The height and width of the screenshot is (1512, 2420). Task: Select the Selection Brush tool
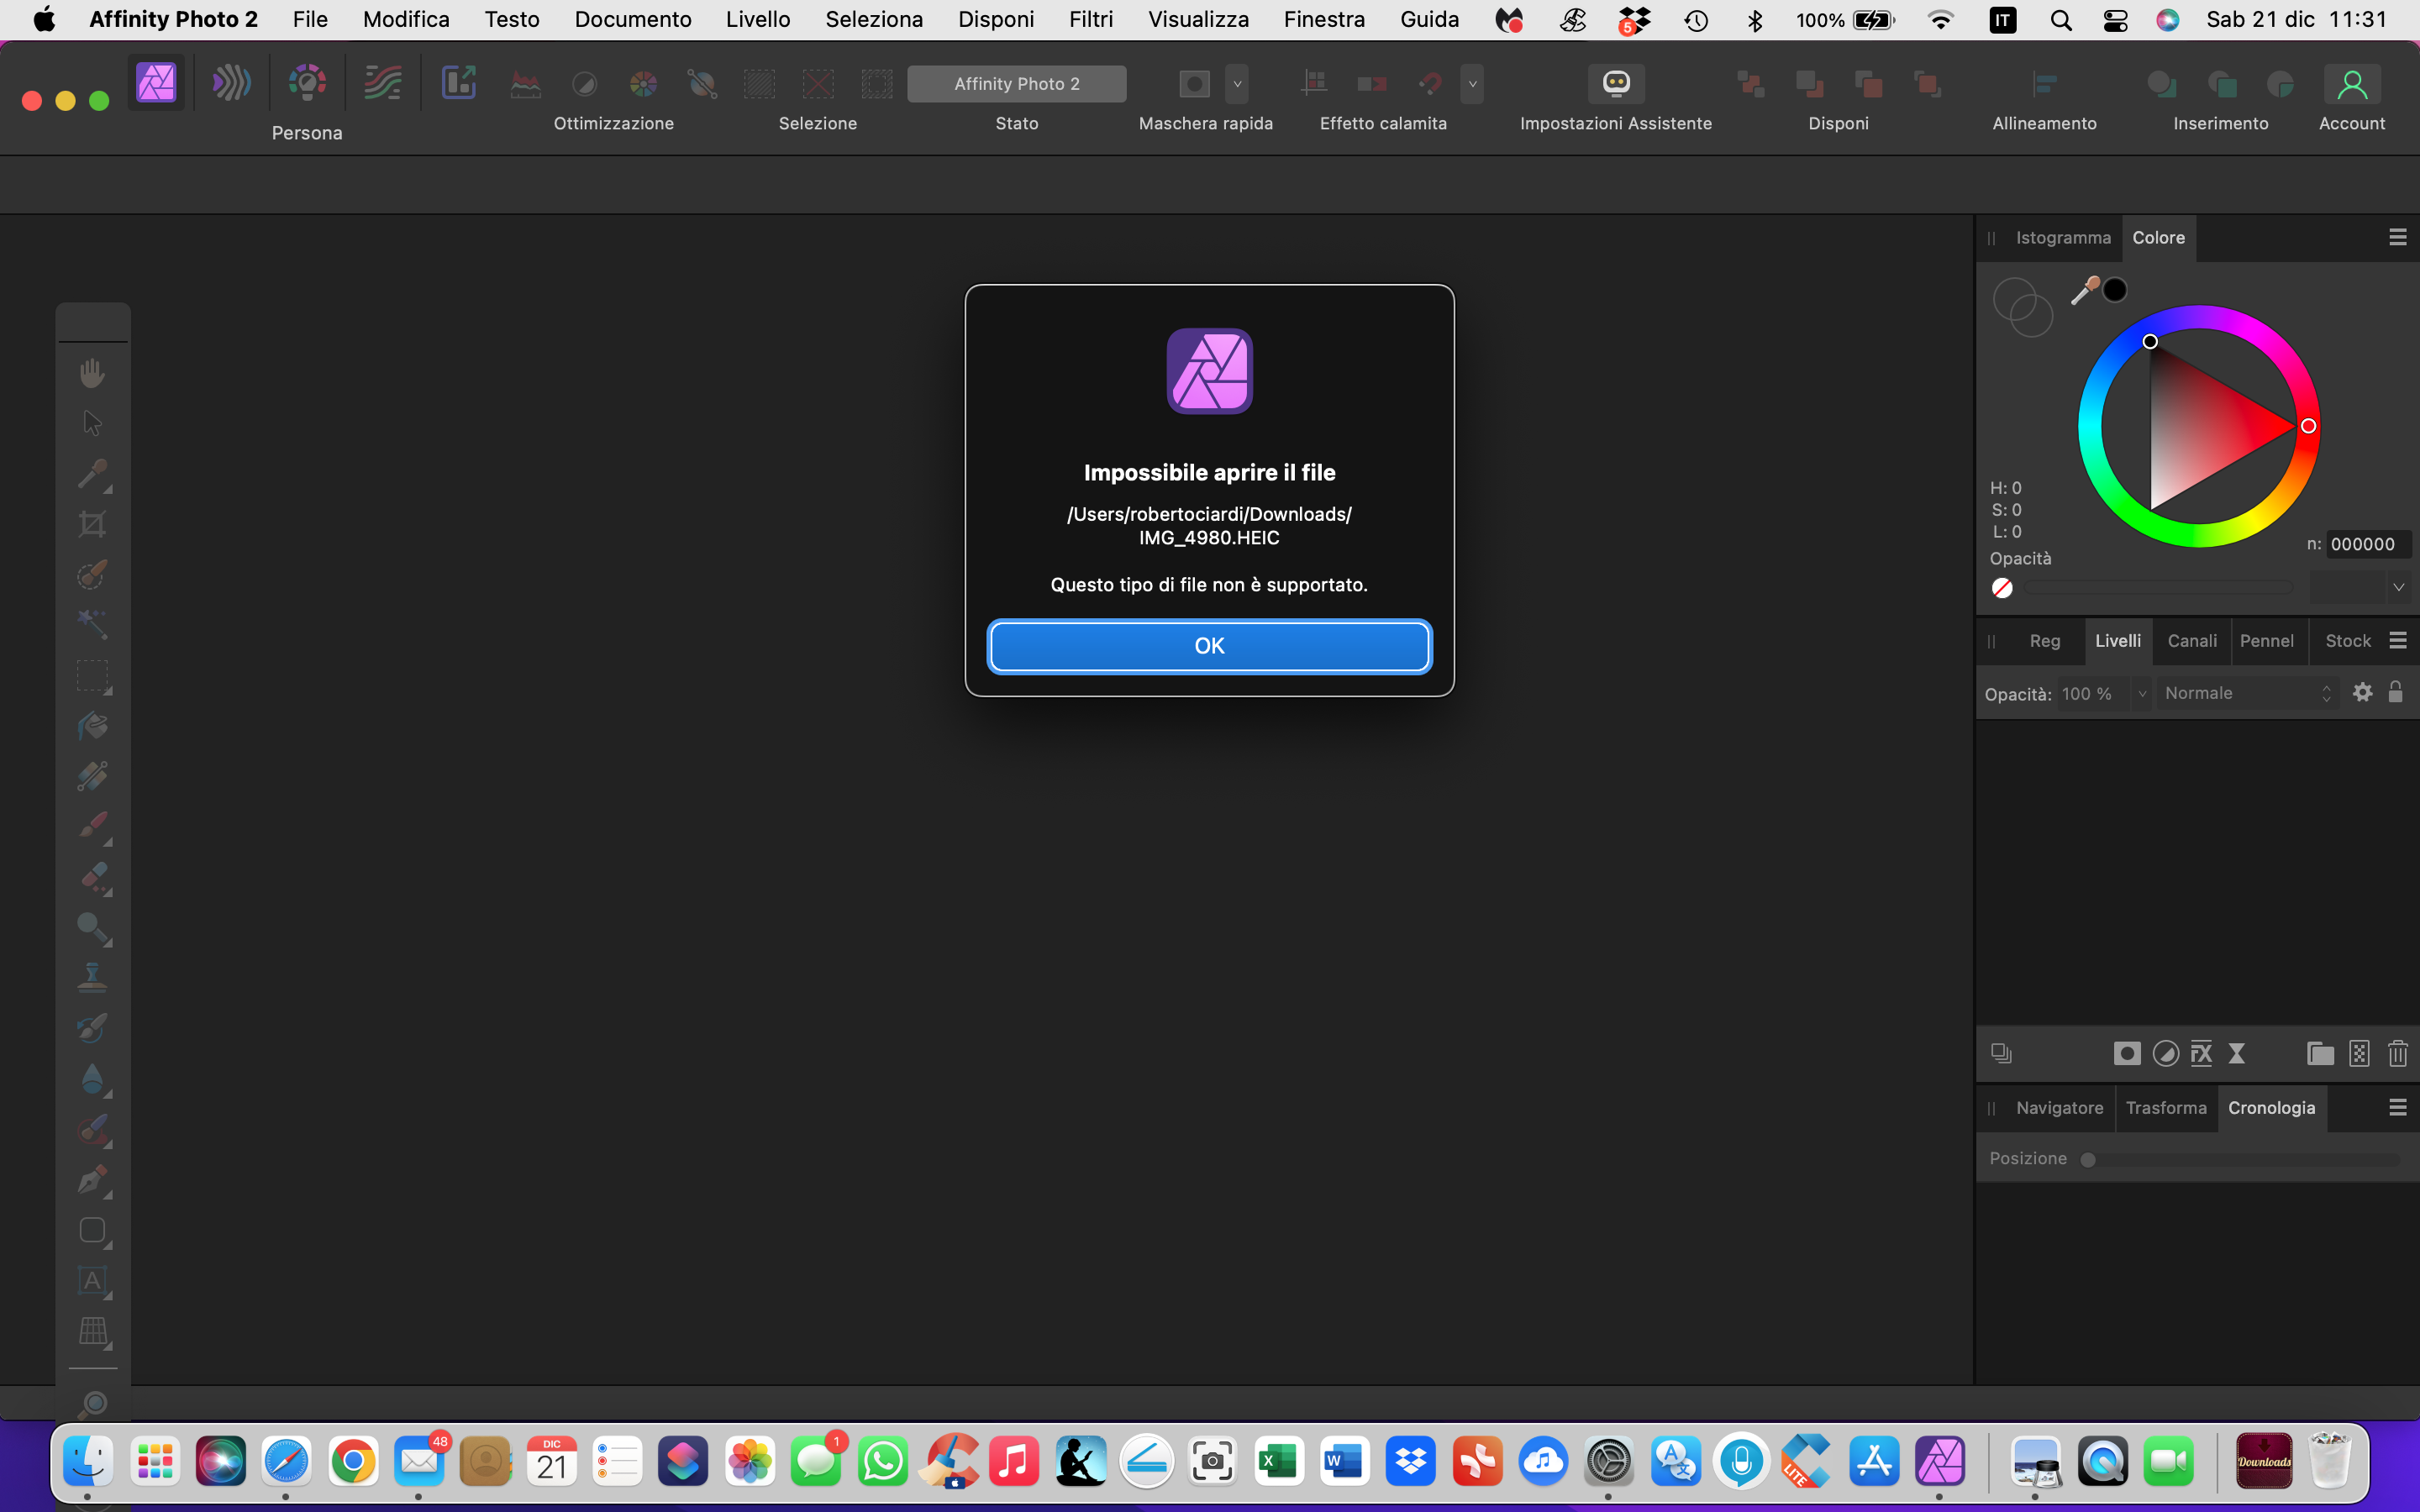(x=92, y=575)
